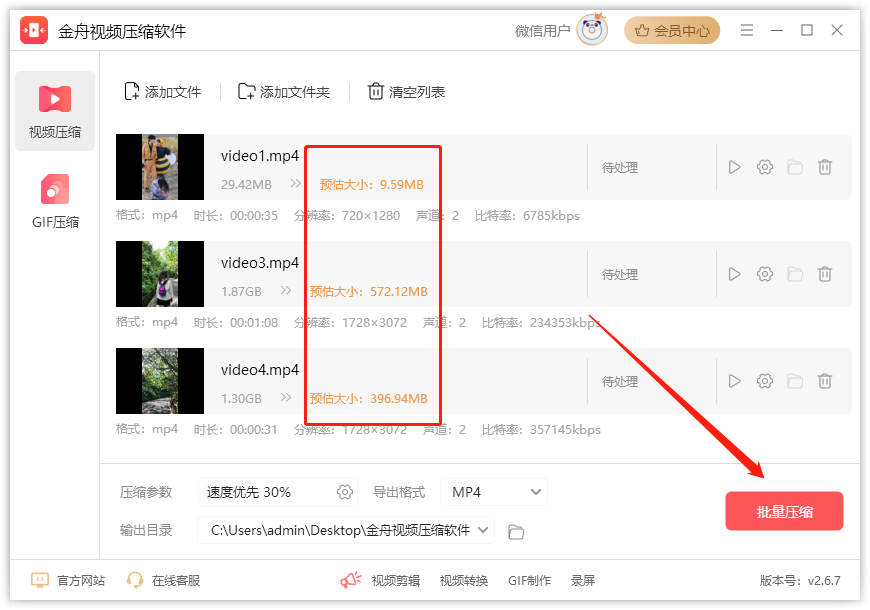Click 待处理 status of video3.mp4

(620, 275)
